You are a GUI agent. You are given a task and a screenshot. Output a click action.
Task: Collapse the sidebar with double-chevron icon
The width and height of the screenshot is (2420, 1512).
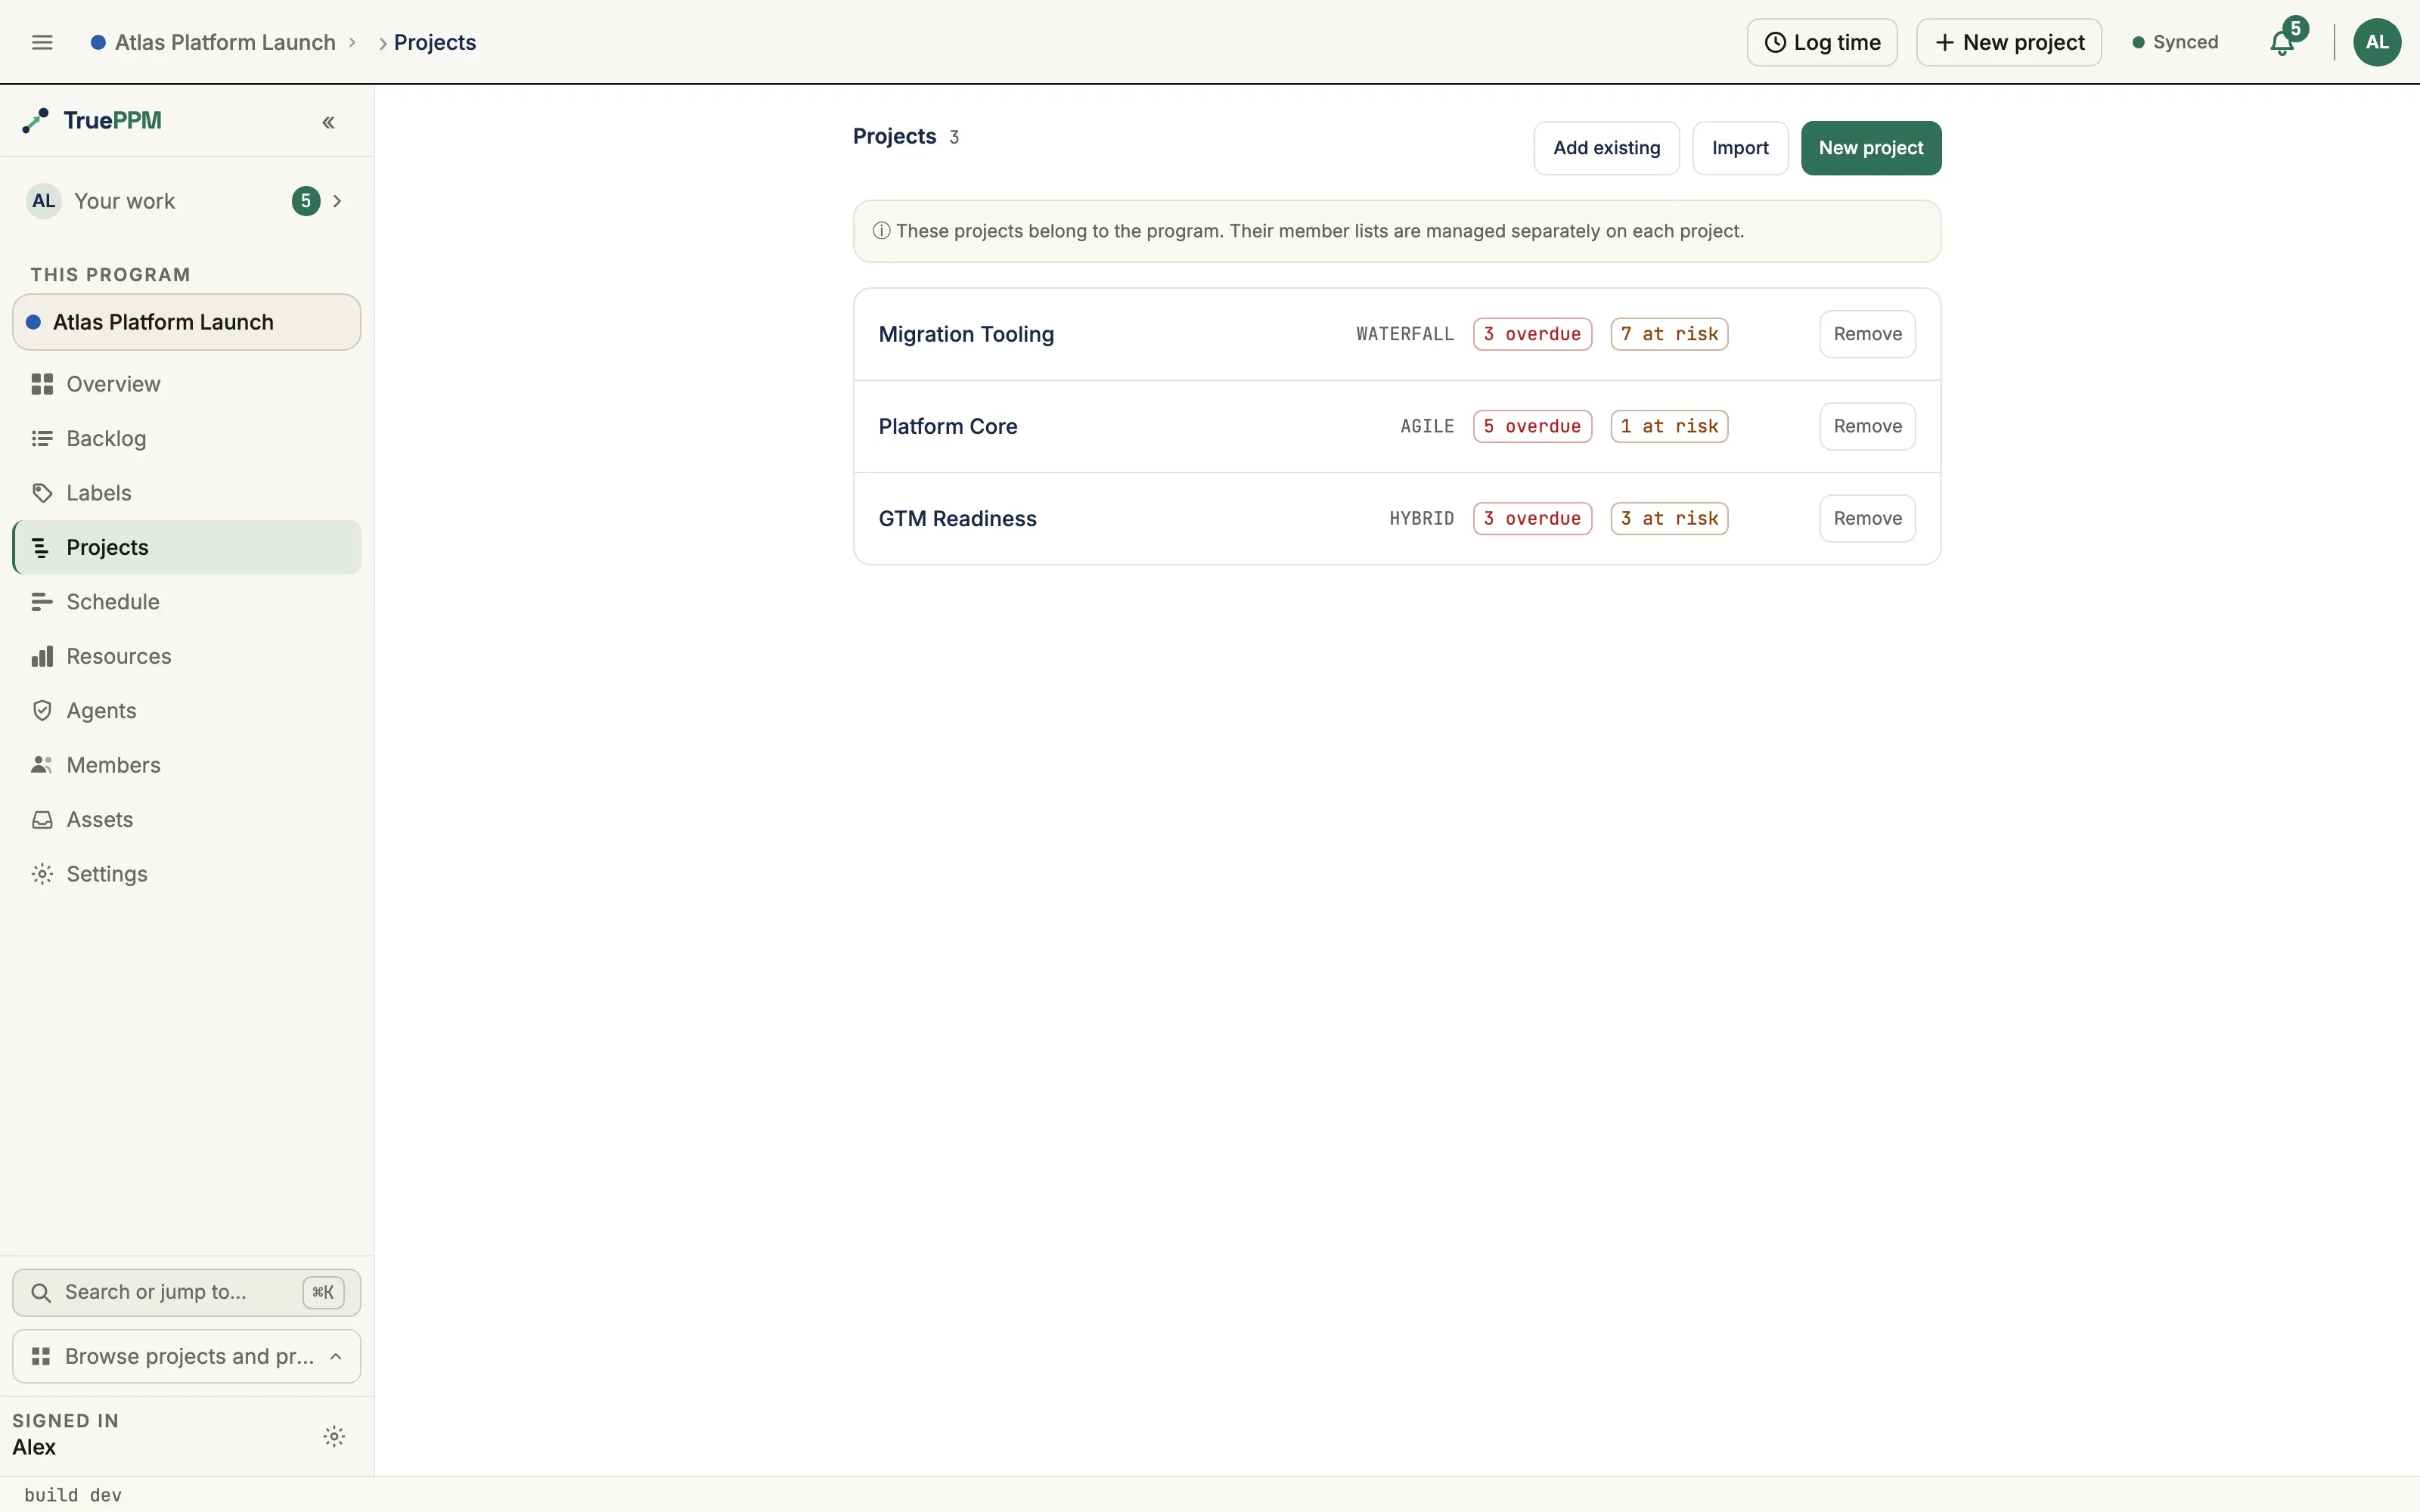pos(328,122)
